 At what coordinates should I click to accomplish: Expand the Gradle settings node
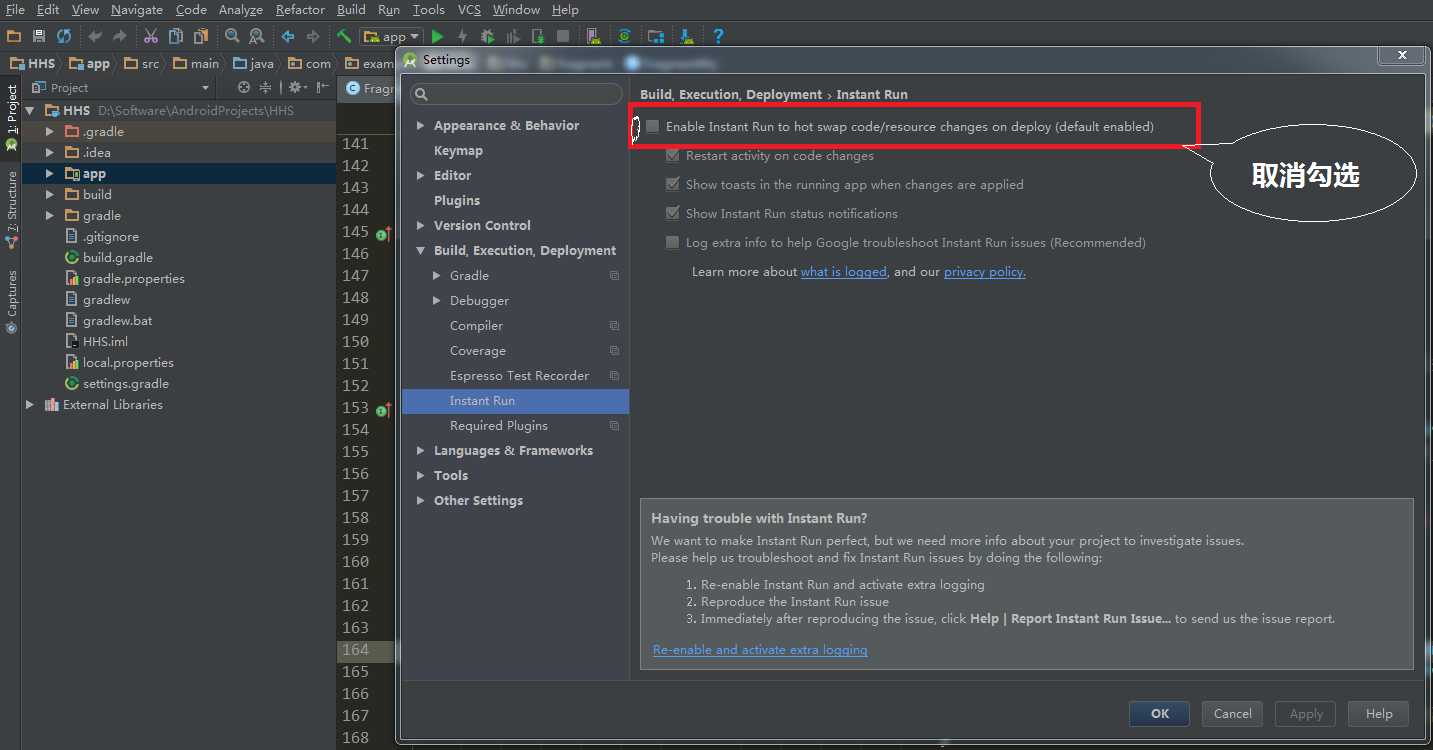(x=437, y=276)
